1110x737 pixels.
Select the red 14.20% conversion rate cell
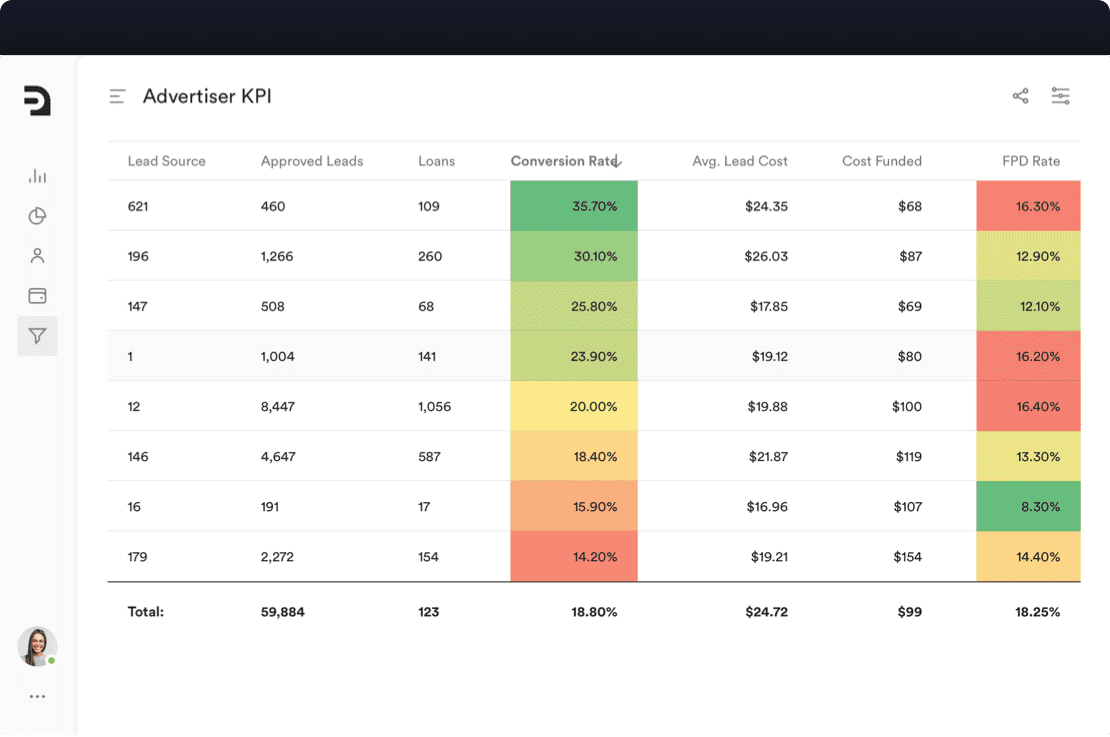574,557
